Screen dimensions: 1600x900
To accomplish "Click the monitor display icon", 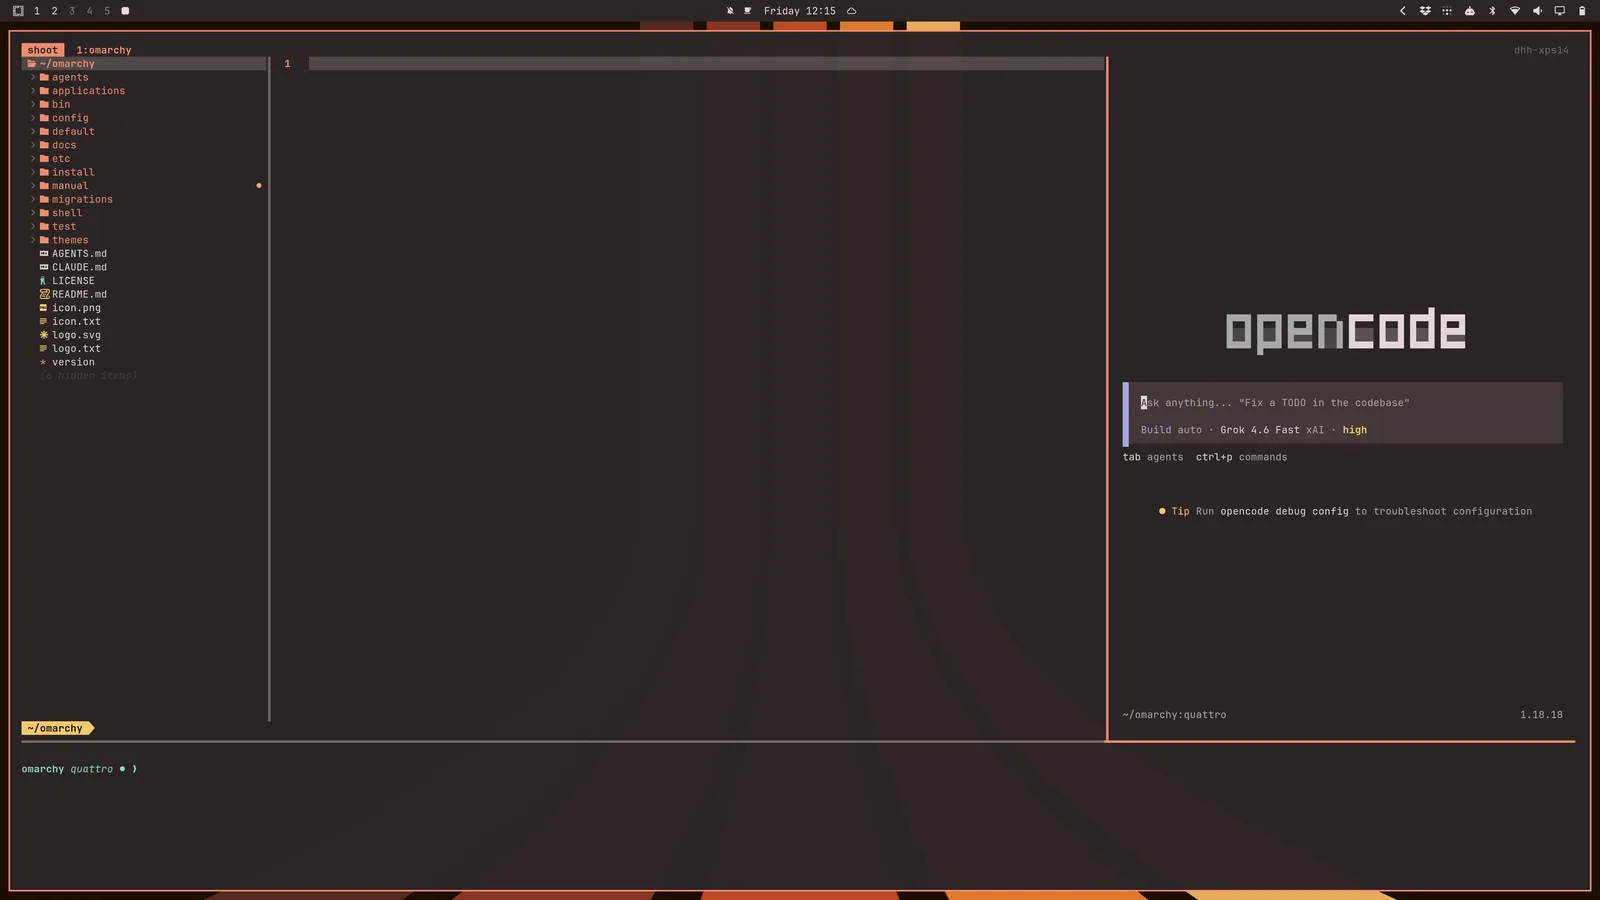I will [1559, 11].
